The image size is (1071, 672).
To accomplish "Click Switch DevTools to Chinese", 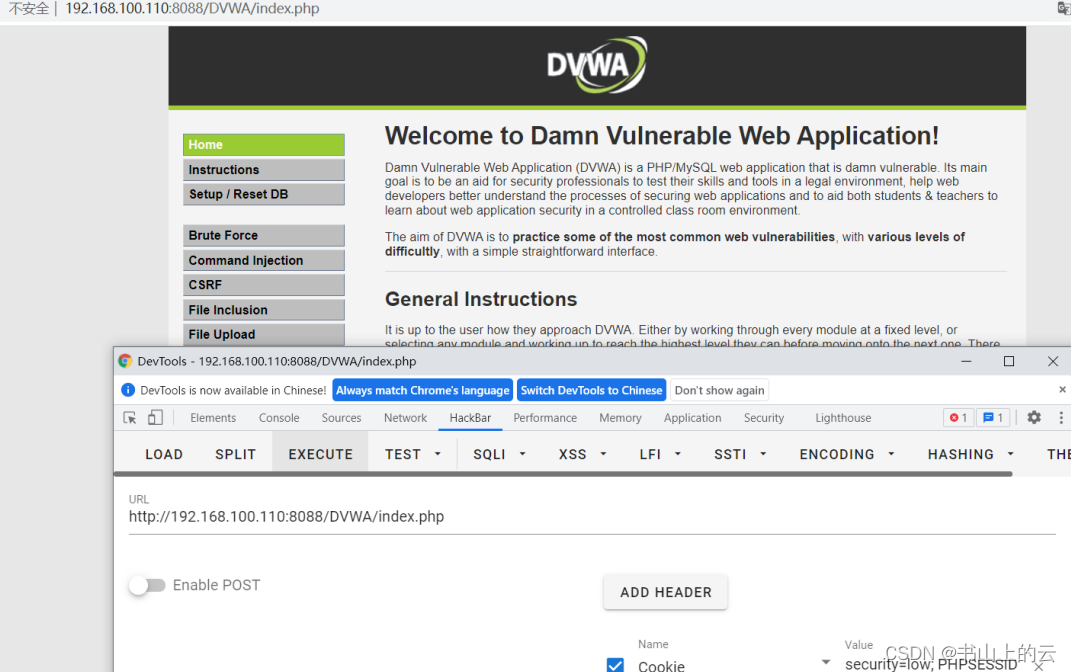I will pos(592,390).
